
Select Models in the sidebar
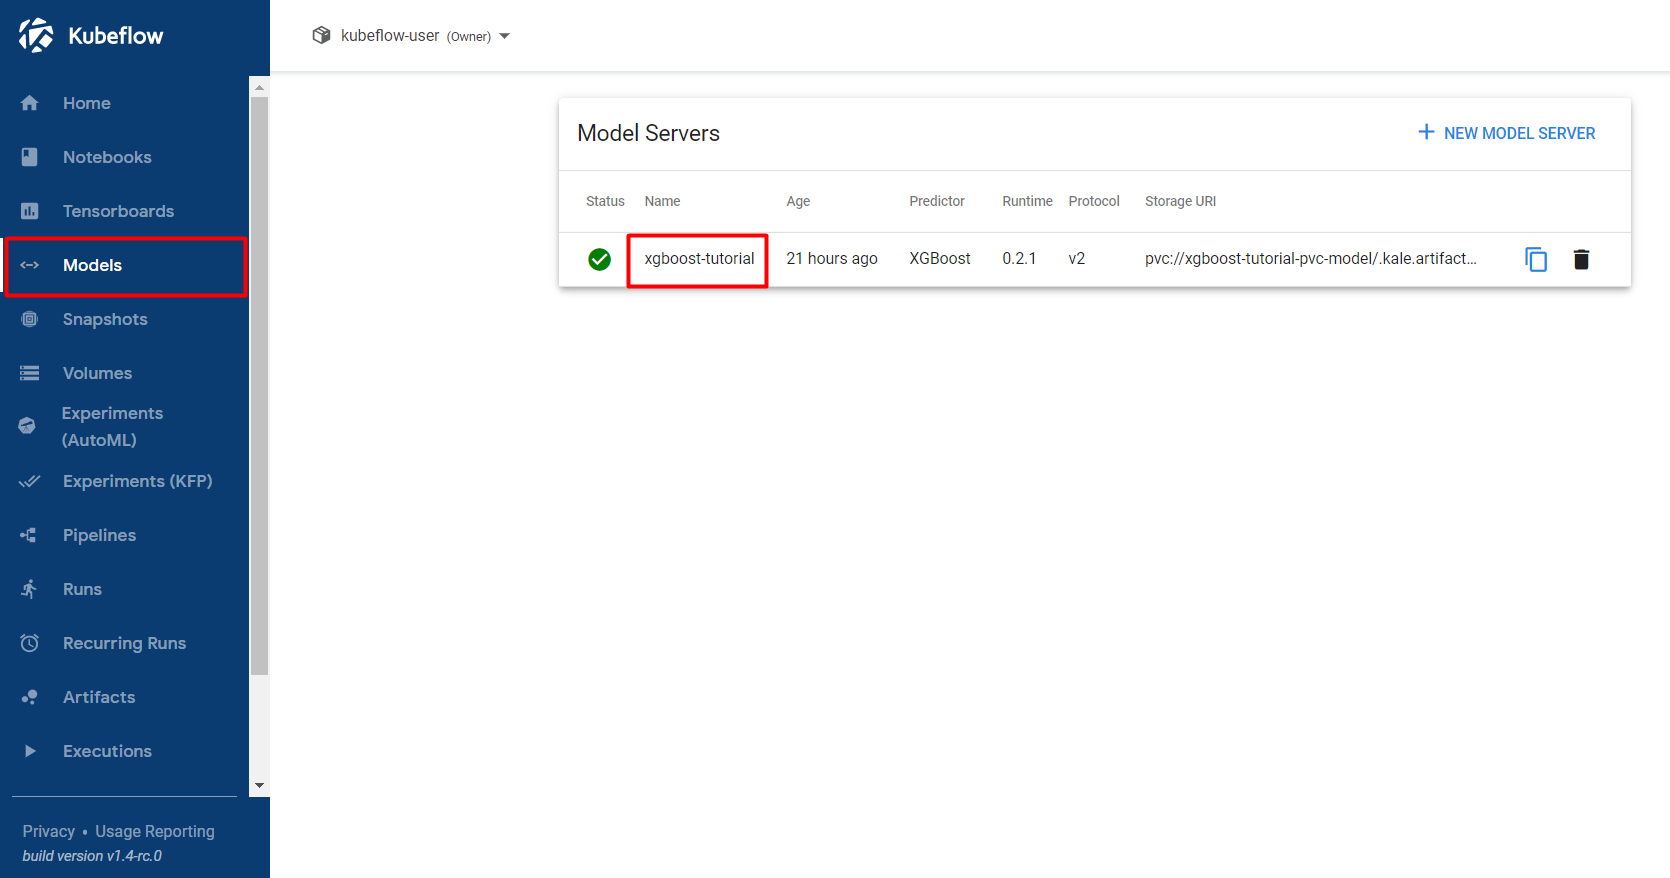(124, 265)
